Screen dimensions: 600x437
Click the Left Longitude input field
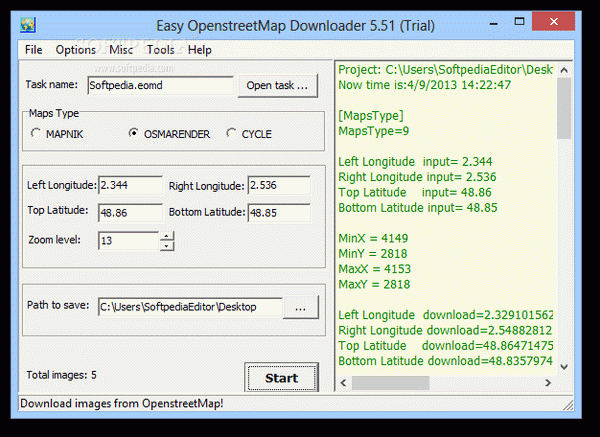(x=130, y=185)
